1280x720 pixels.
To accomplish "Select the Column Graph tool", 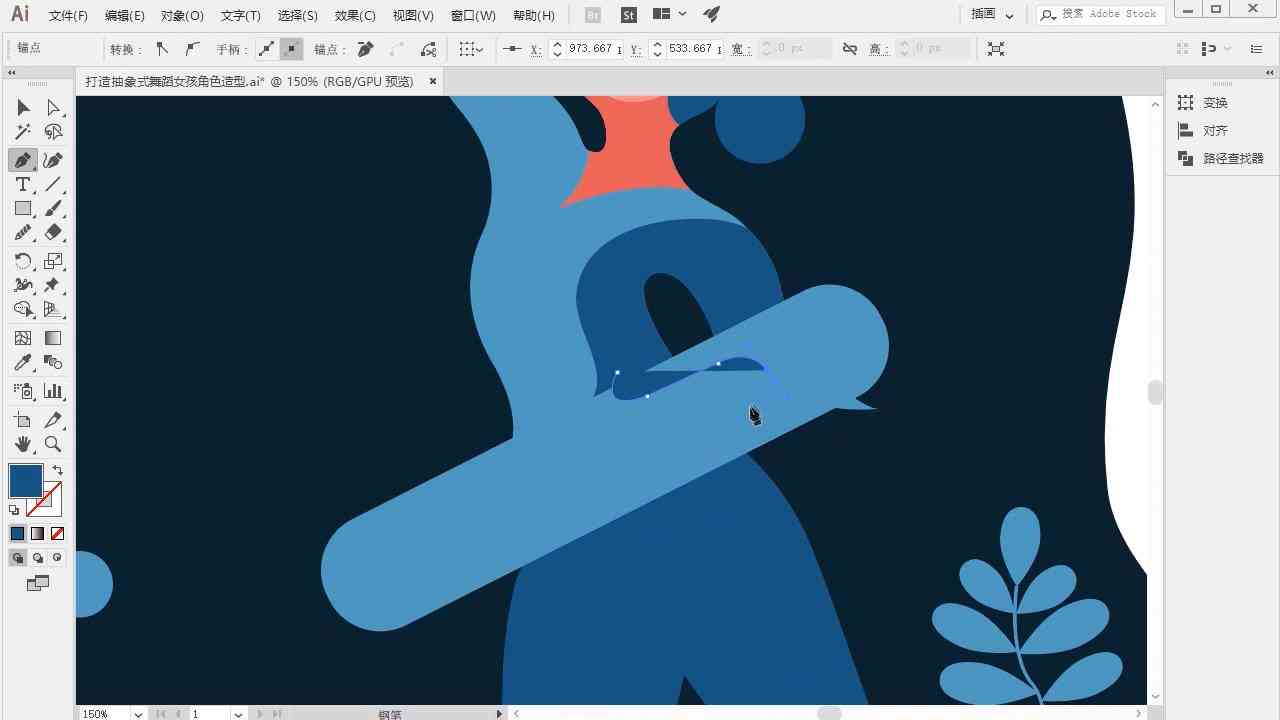I will click(x=53, y=391).
